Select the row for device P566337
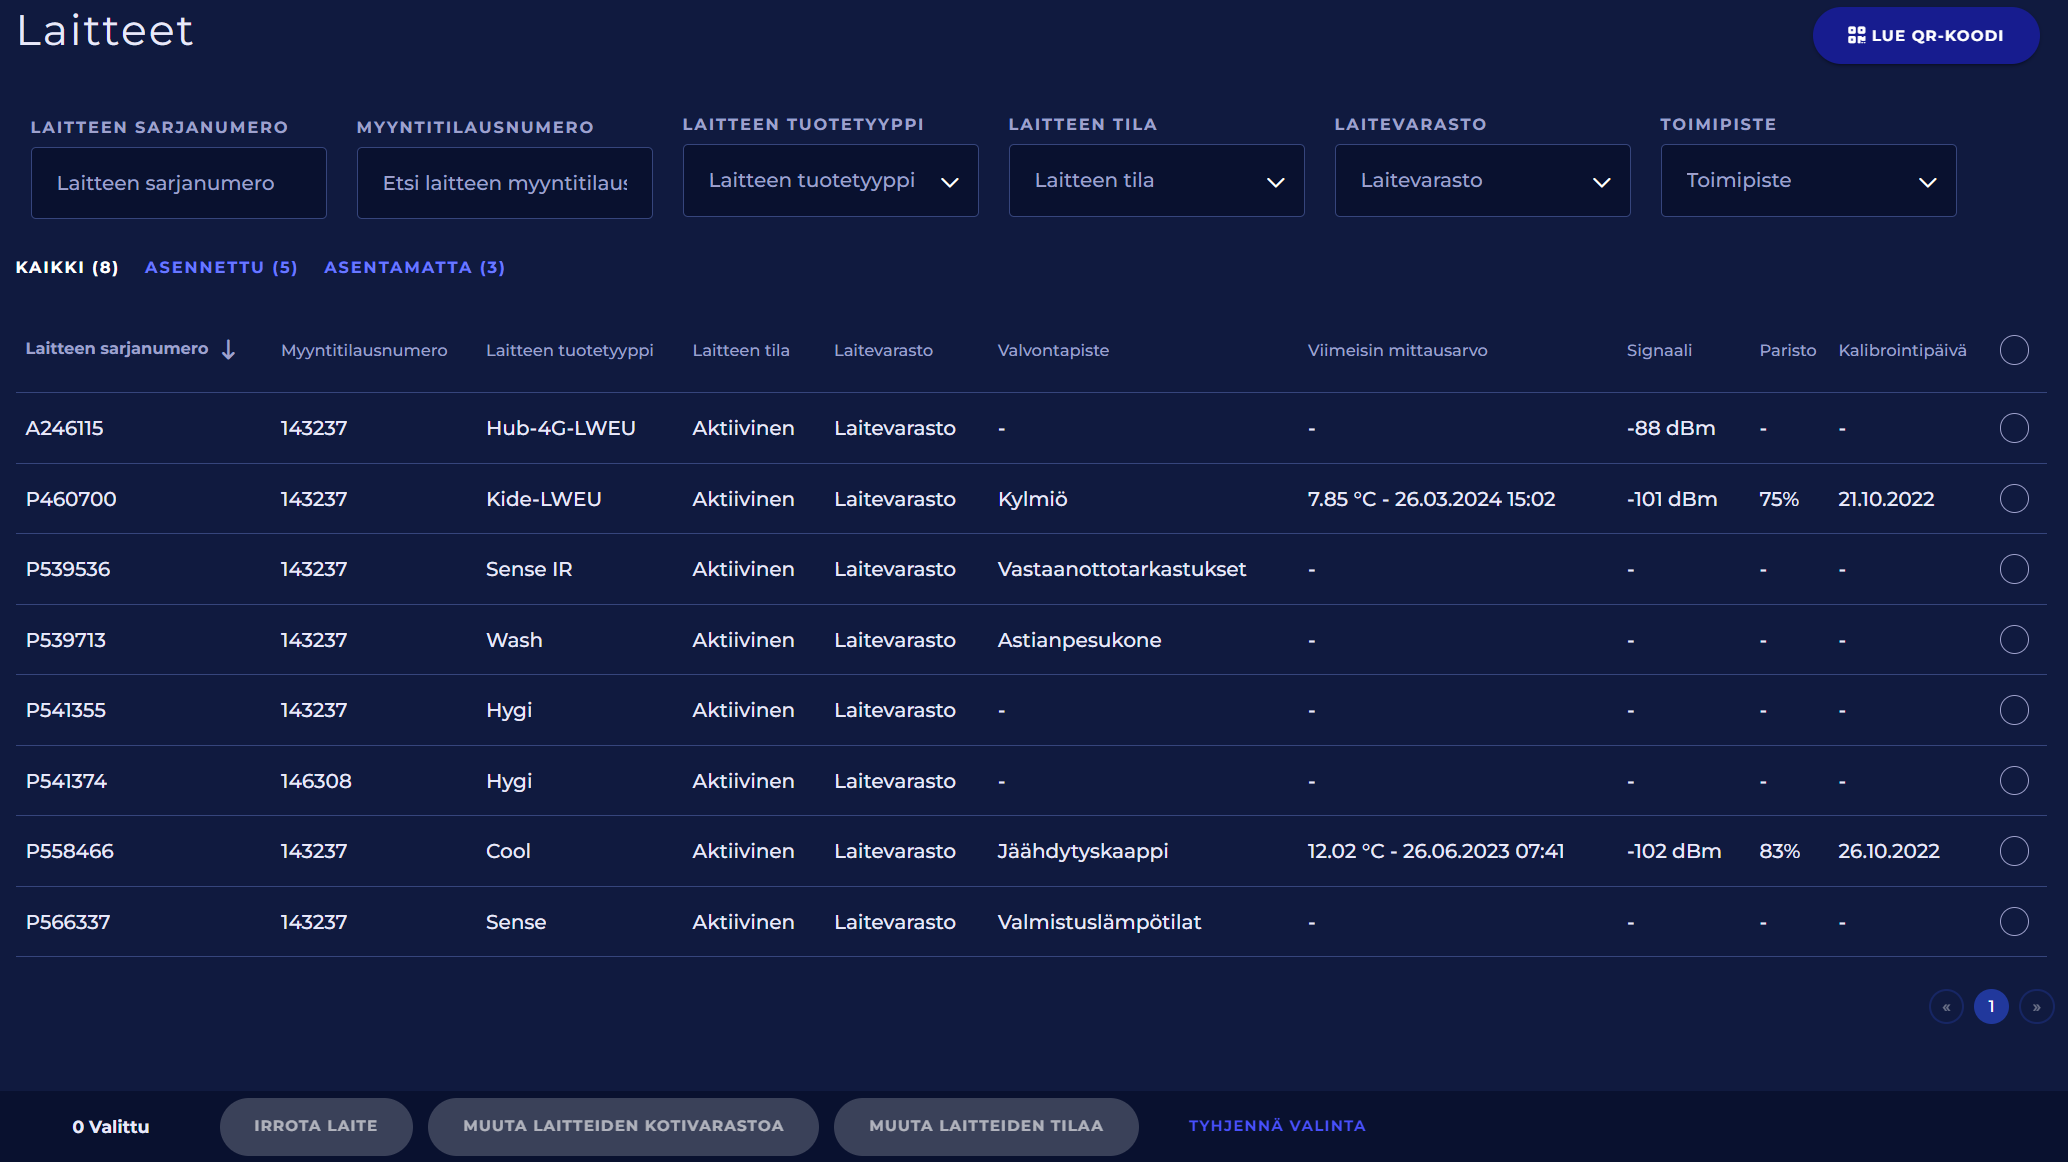The width and height of the screenshot is (2068, 1162). (2014, 922)
